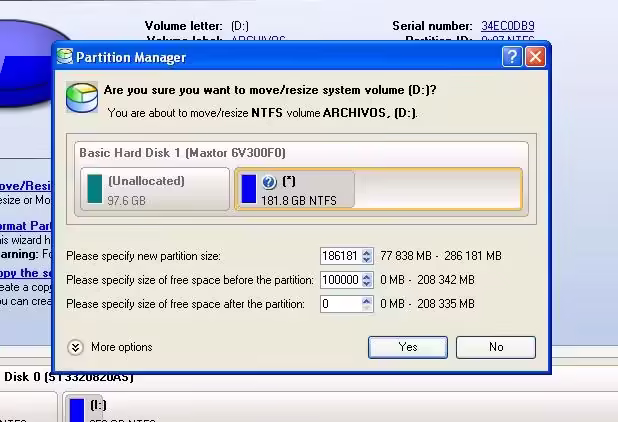Click the More options label
The image size is (618, 422).
[x=121, y=347]
